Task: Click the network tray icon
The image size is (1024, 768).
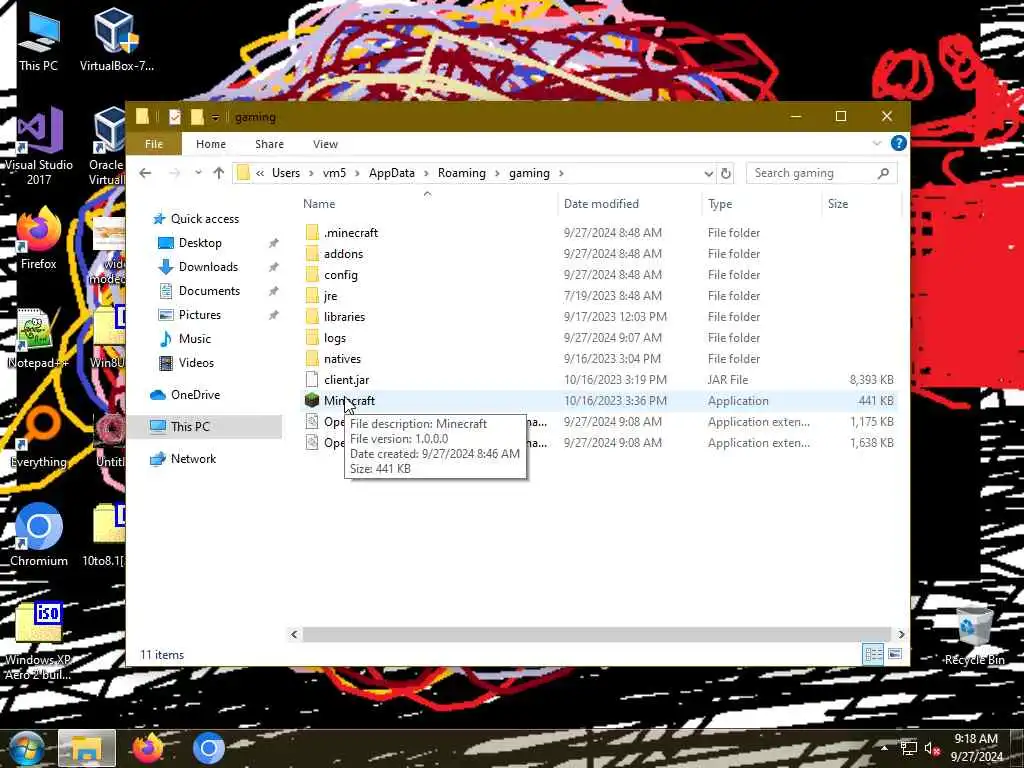Action: coord(908,748)
